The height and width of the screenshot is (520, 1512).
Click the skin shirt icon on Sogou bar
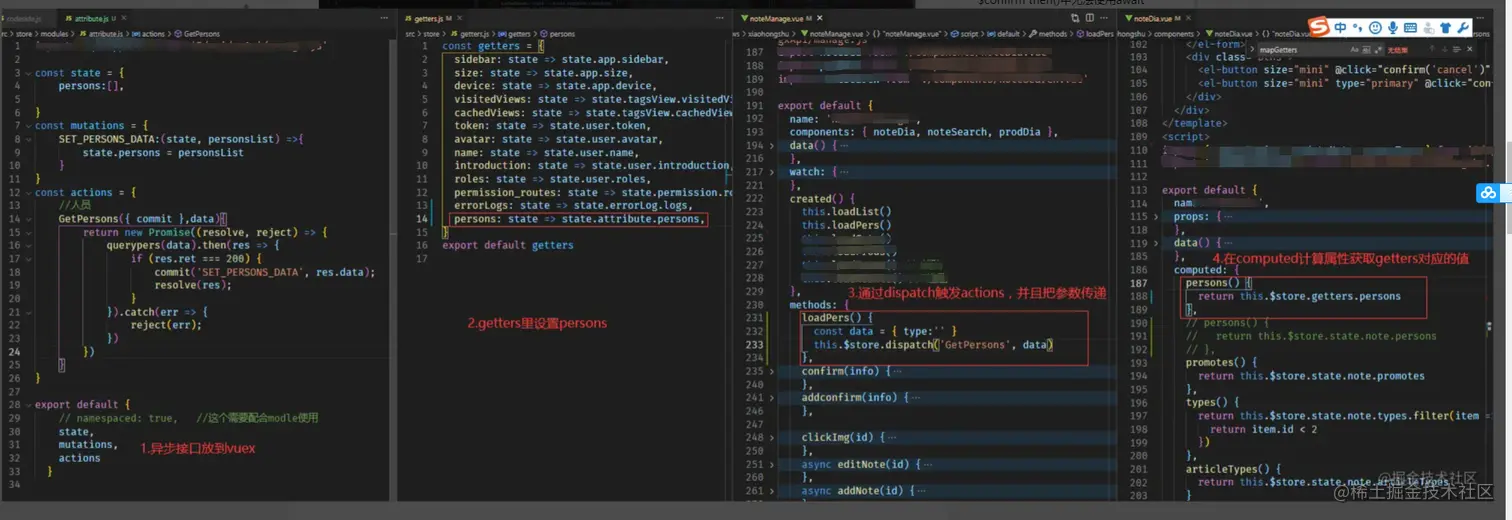point(1446,28)
